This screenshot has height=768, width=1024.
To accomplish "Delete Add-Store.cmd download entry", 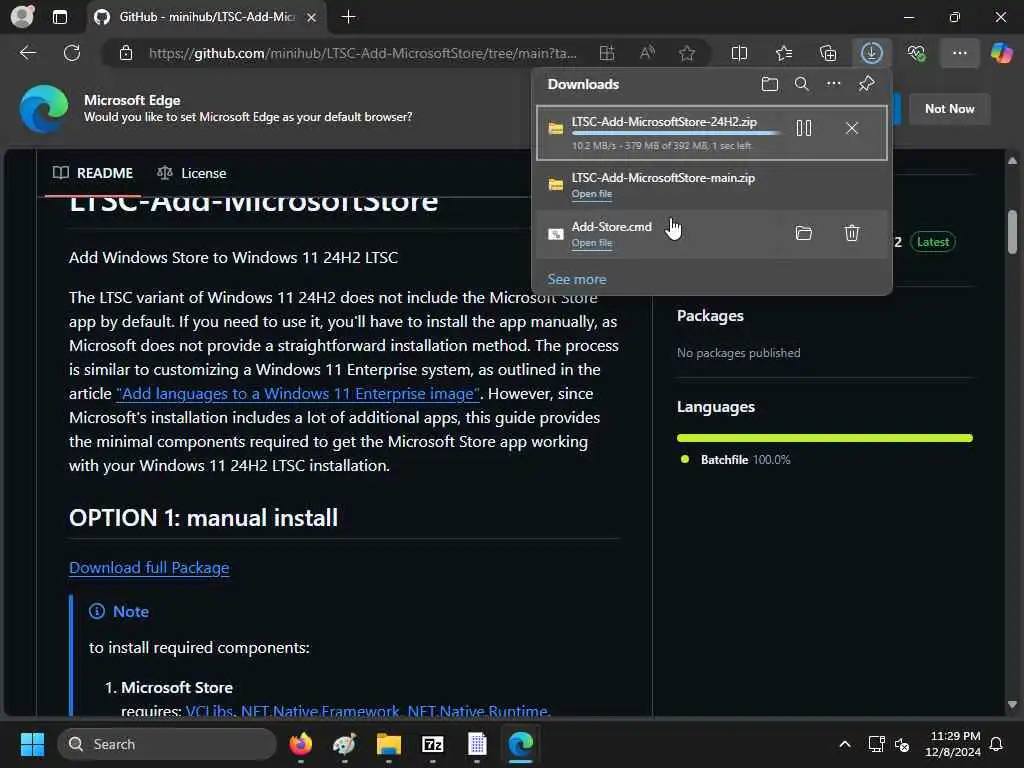I will [852, 233].
